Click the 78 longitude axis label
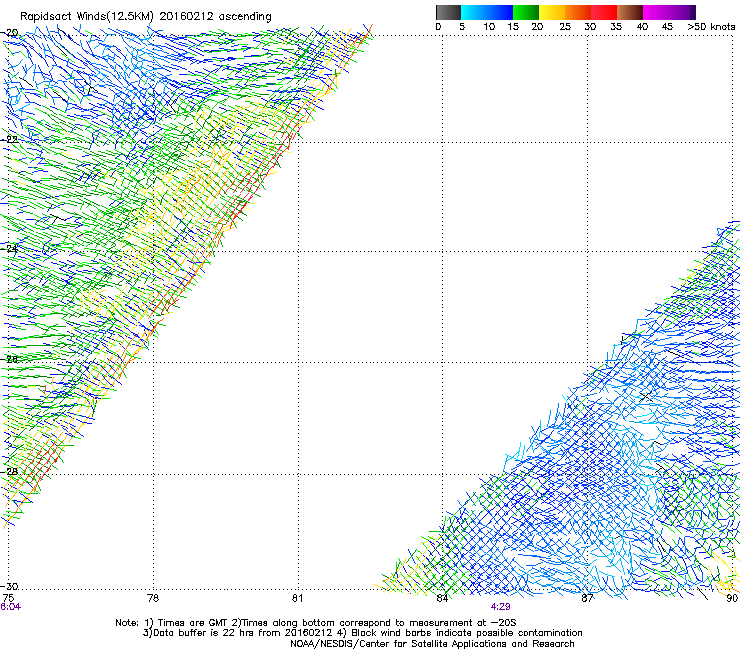 (x=153, y=598)
